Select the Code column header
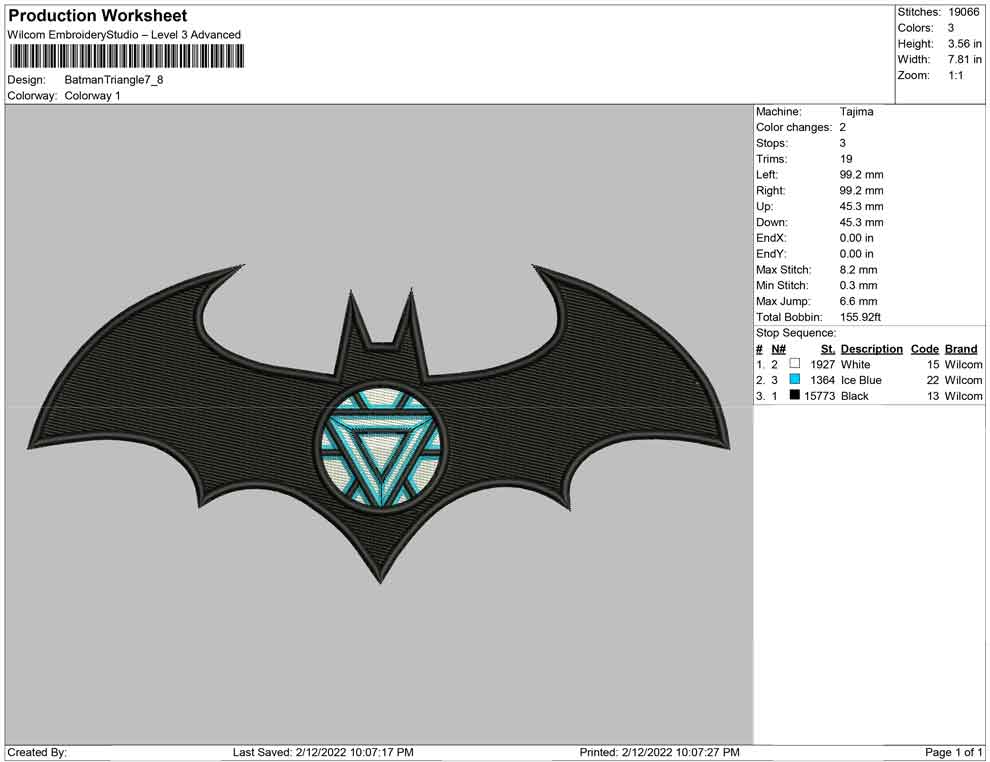This screenshot has width=990, height=762. [925, 349]
